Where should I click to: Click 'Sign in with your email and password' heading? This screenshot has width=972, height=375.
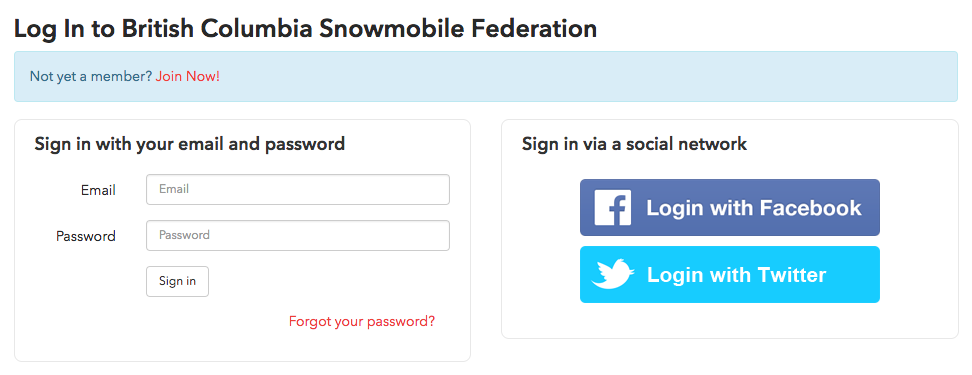pos(190,144)
